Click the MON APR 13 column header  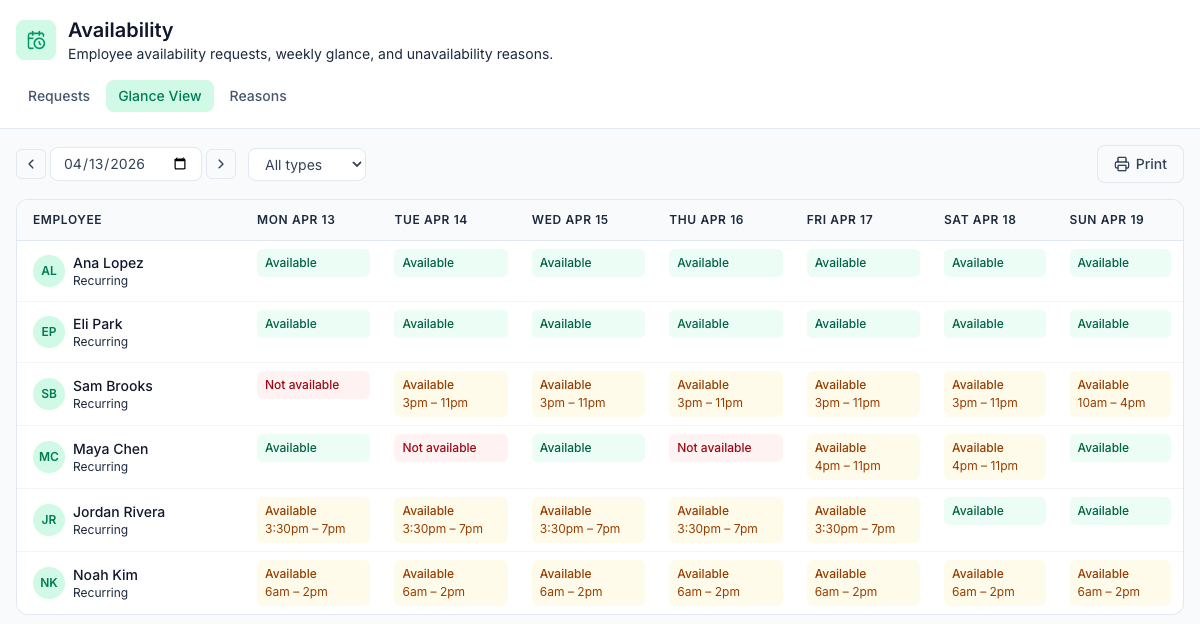pos(296,220)
